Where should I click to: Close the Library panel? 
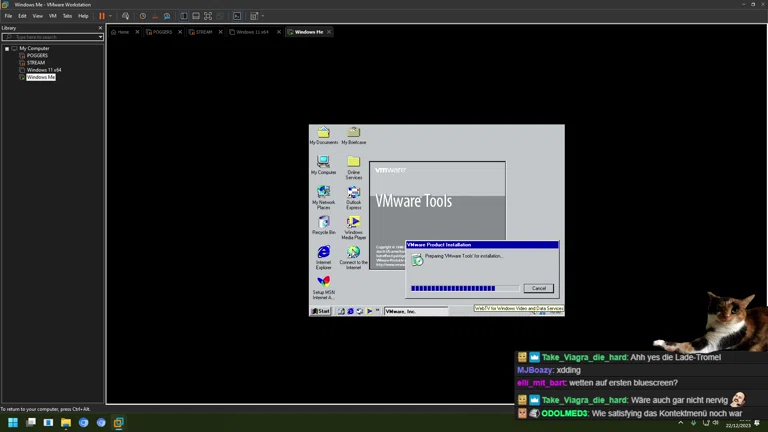pyautogui.click(x=100, y=28)
